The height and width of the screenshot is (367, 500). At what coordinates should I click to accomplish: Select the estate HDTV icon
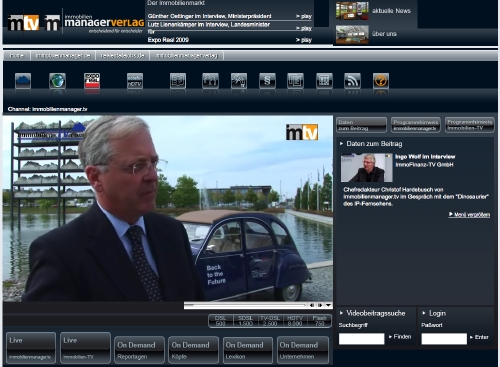135,80
